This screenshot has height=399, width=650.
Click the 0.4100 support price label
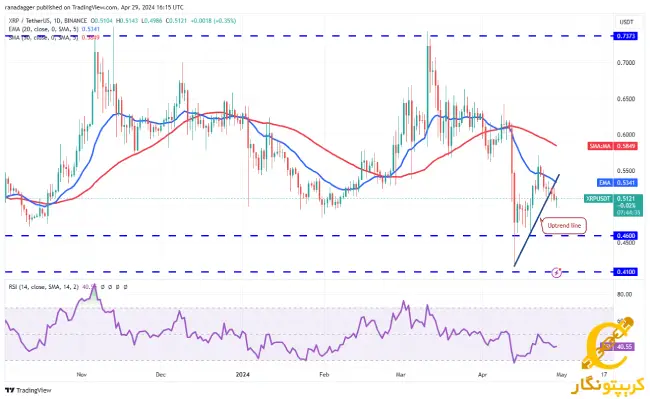coord(625,272)
